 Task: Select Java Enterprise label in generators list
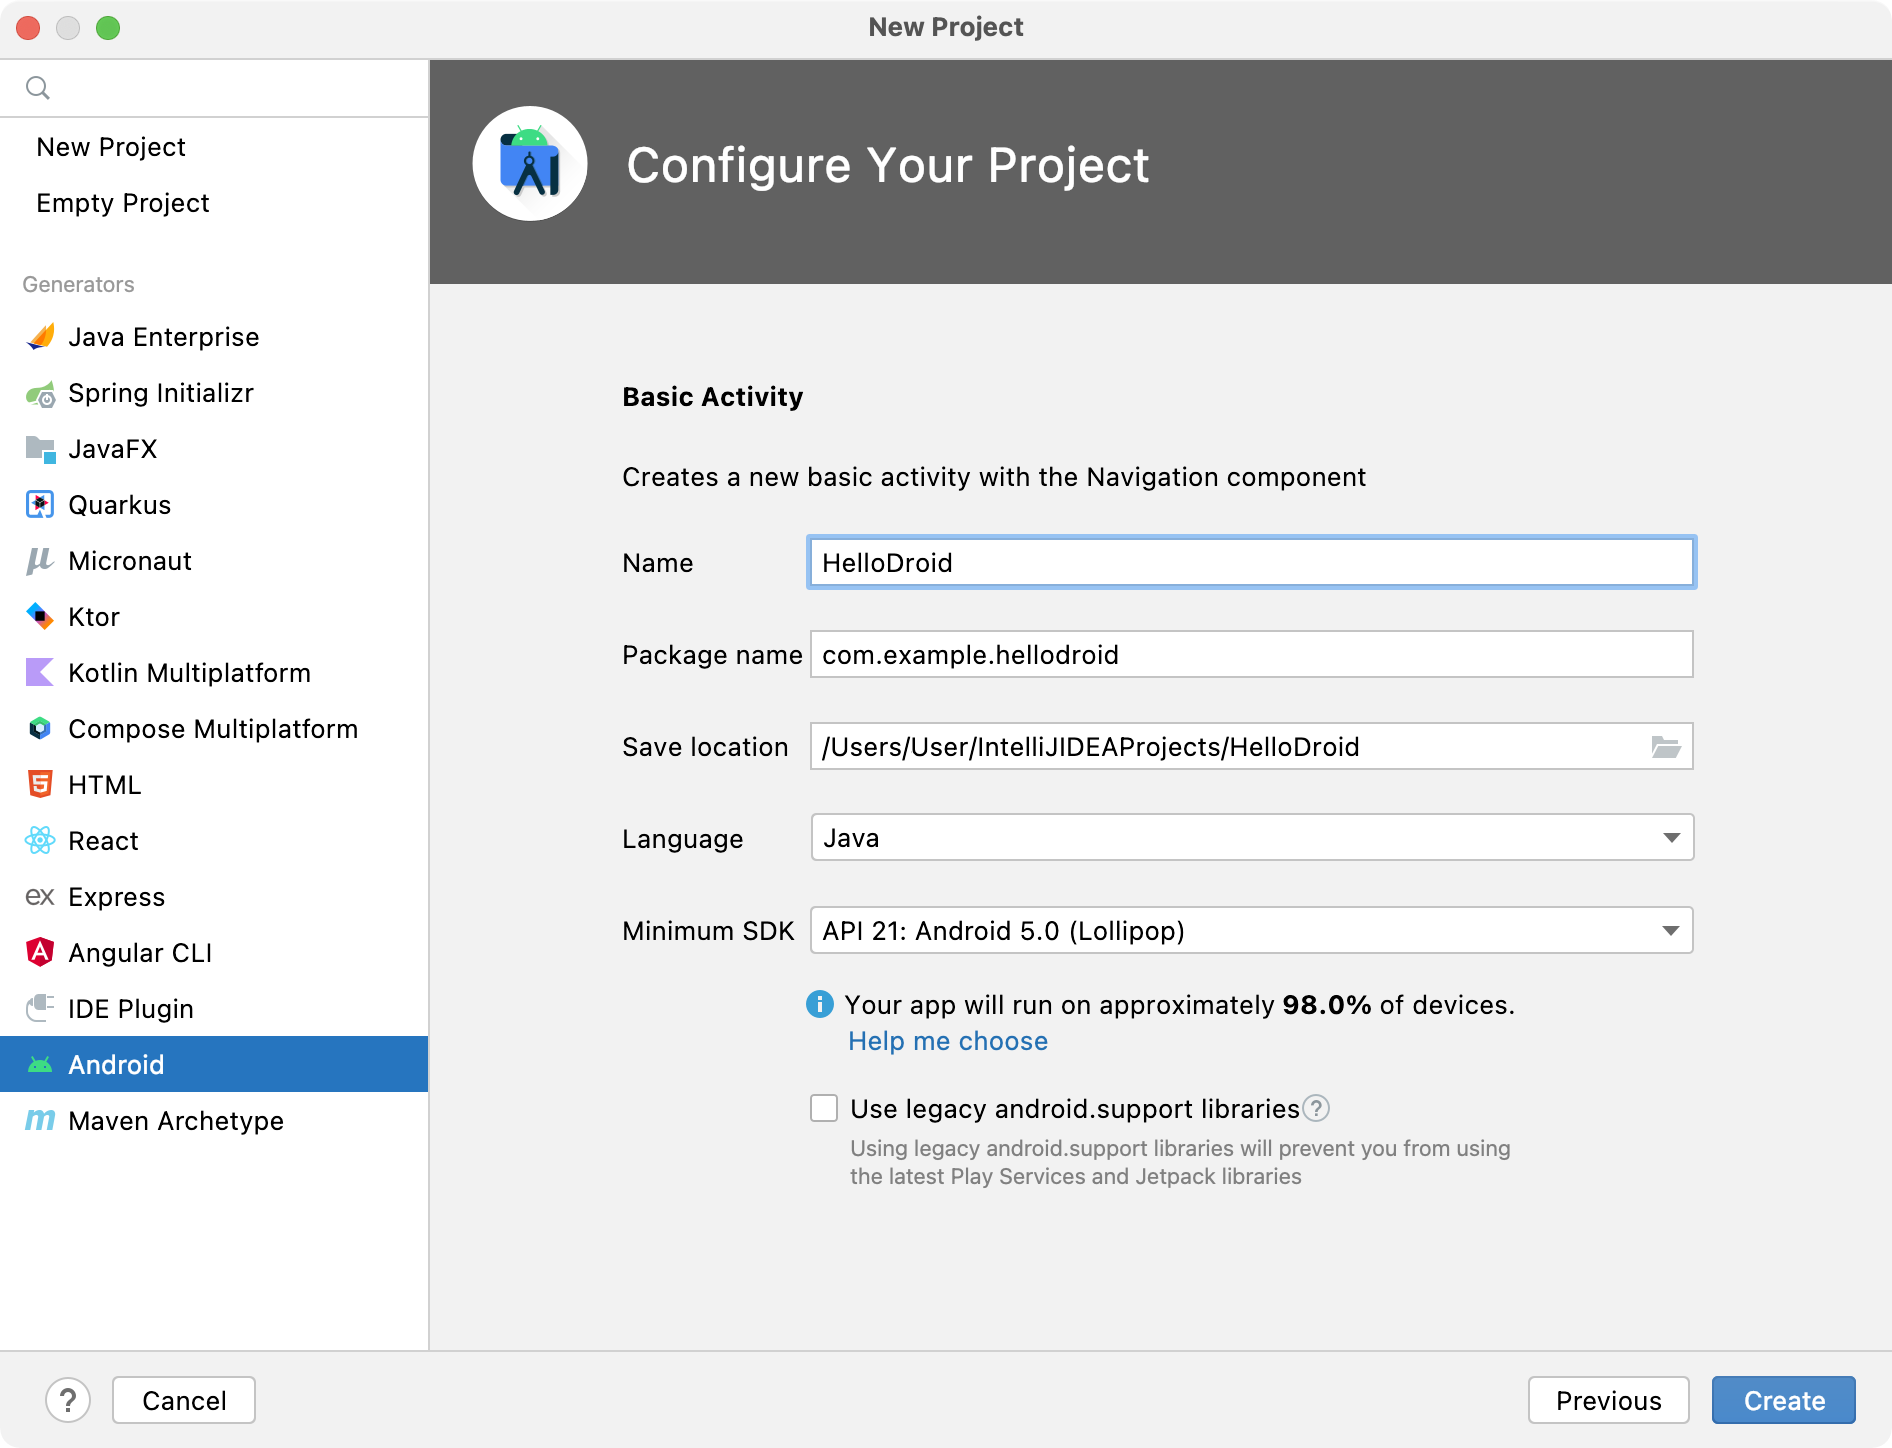[164, 337]
